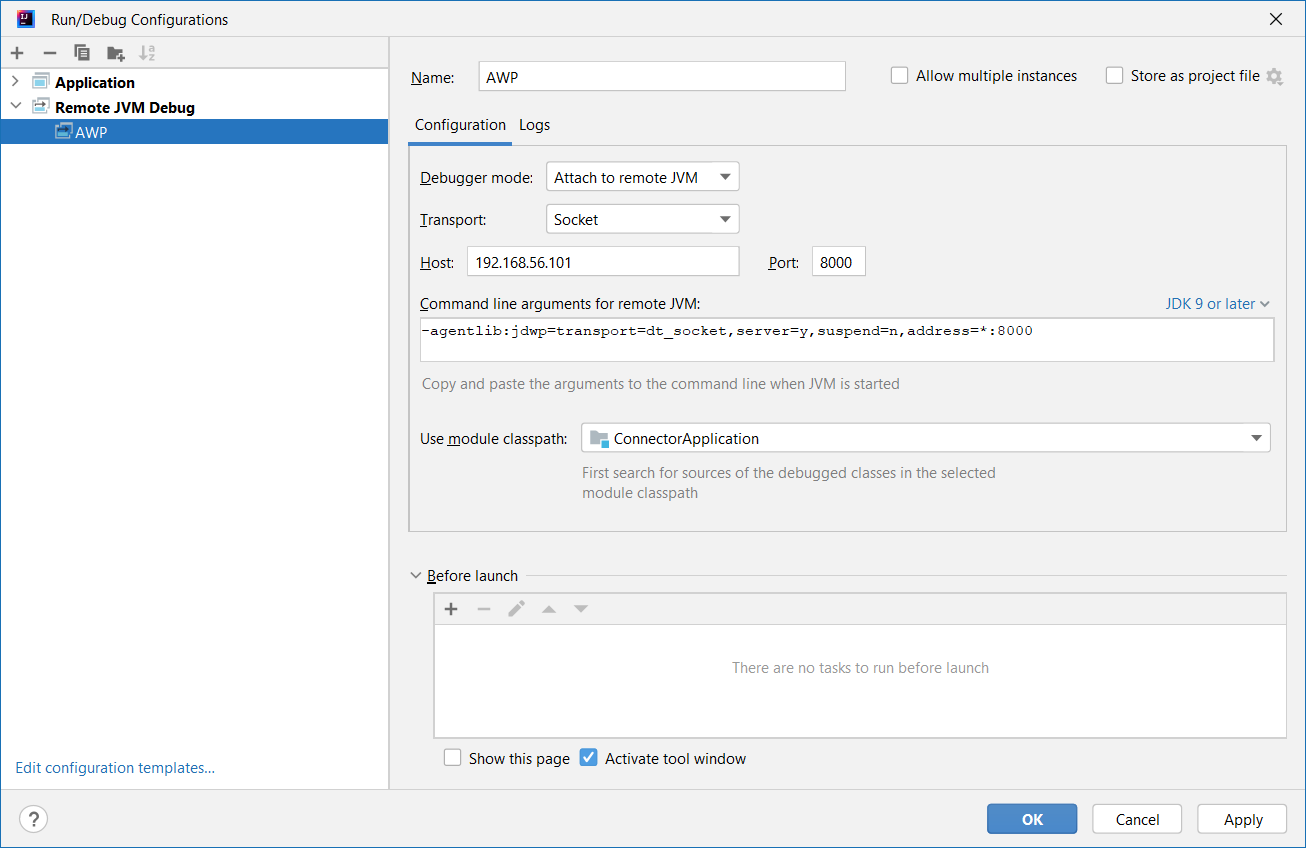Click the gear icon beside Store as project file
The width and height of the screenshot is (1306, 848).
point(1274,76)
